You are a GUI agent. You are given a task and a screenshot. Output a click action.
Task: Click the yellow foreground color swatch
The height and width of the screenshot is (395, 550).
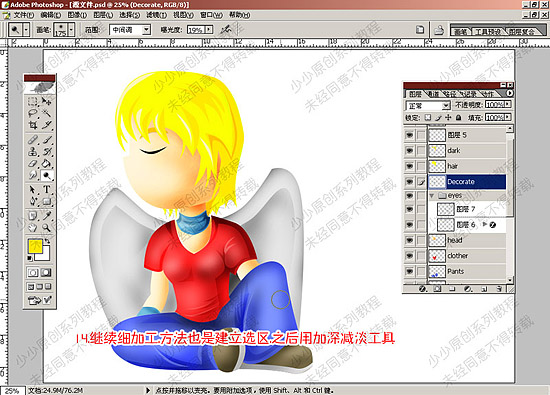coord(35,246)
